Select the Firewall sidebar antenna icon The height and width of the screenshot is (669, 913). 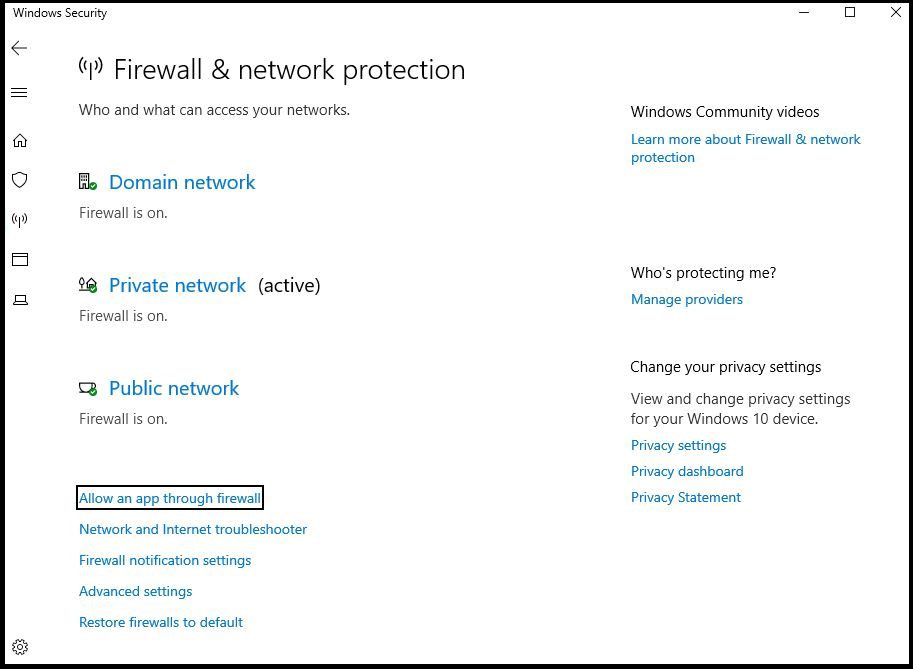20,220
